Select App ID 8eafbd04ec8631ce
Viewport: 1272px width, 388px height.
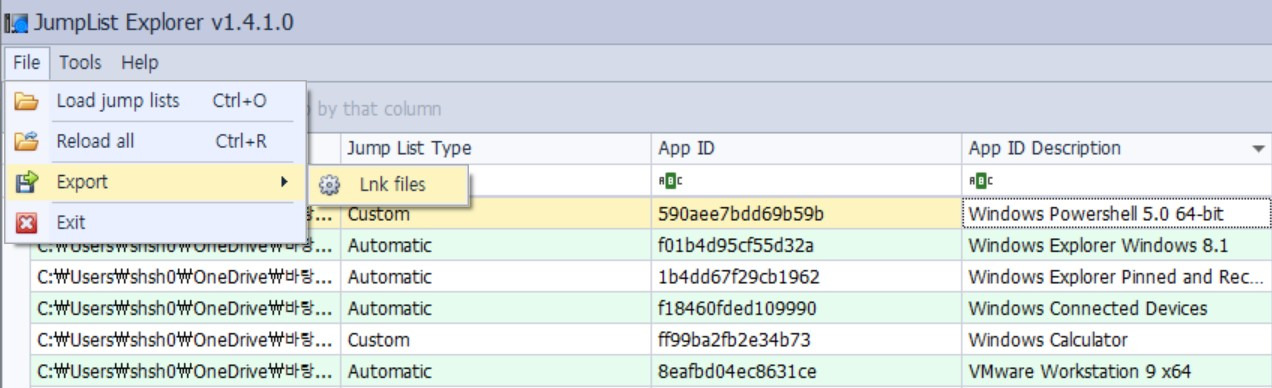[x=806, y=372]
